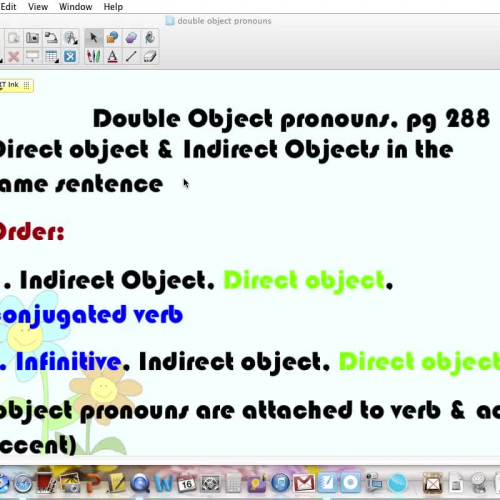Open the Gmail icon in Dock
The height and width of the screenshot is (500, 500).
click(304, 483)
